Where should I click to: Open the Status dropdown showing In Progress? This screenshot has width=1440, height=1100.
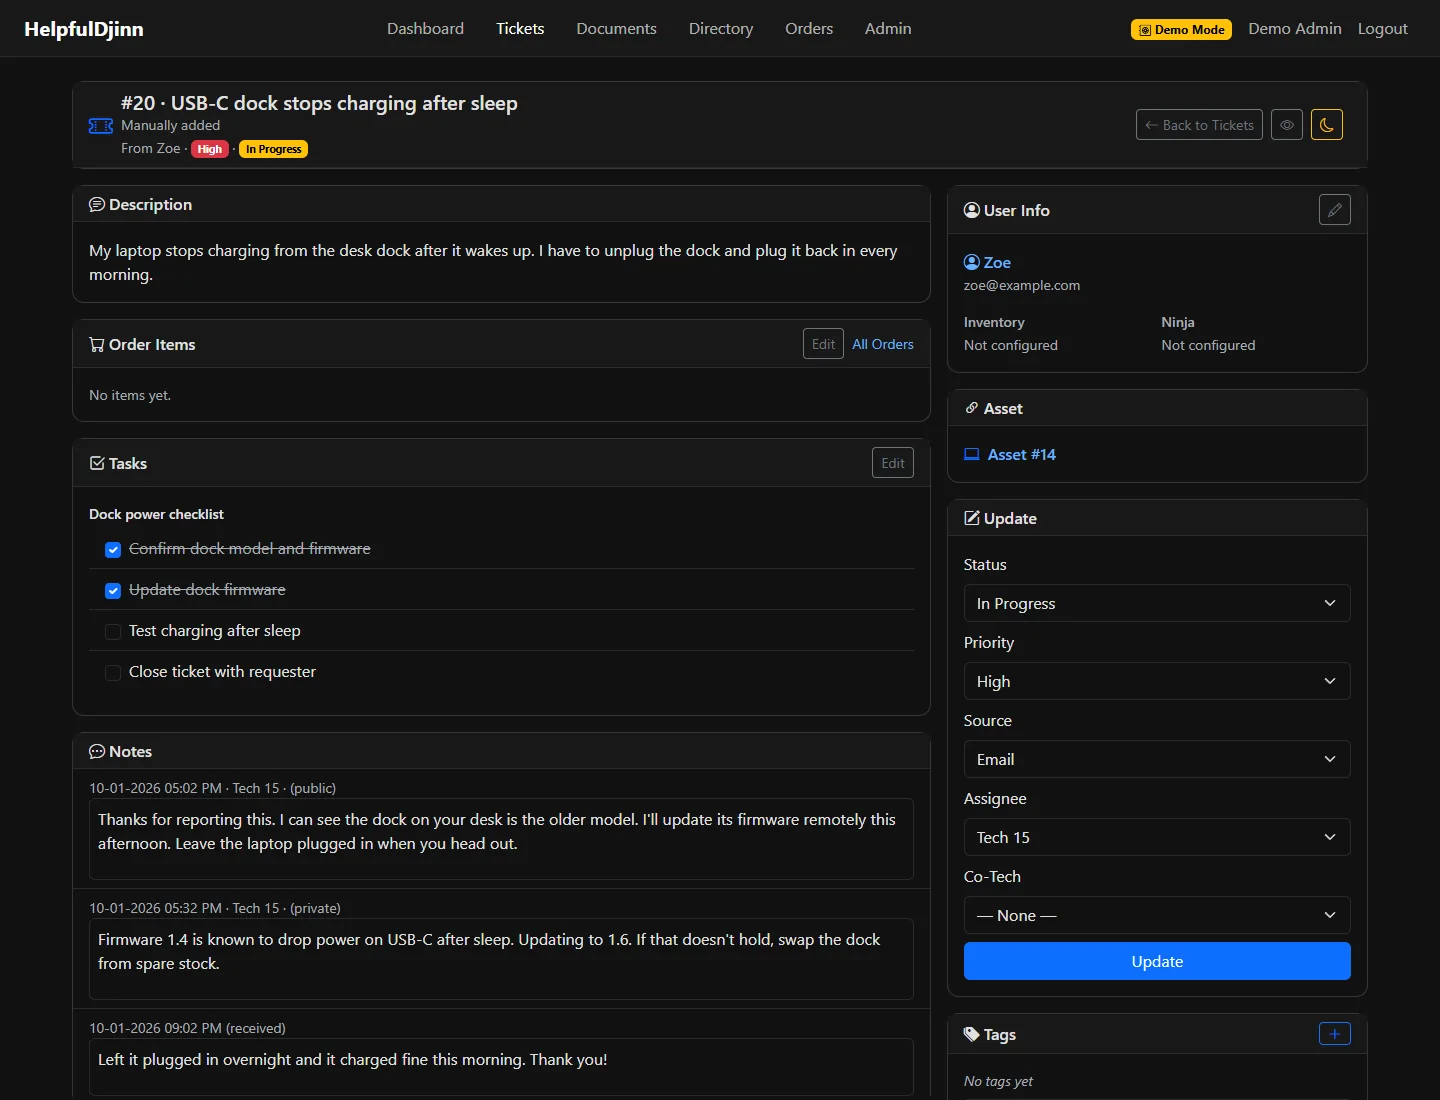point(1157,603)
